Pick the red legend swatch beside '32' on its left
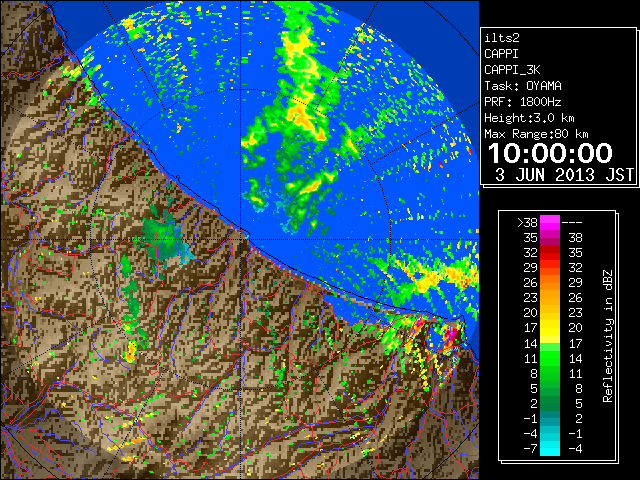This screenshot has width=640, height=480. pyautogui.click(x=550, y=253)
